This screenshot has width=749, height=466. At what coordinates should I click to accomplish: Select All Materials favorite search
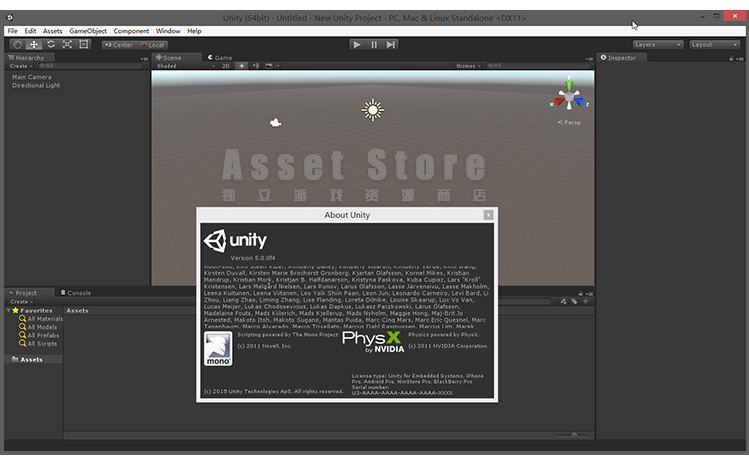41,319
